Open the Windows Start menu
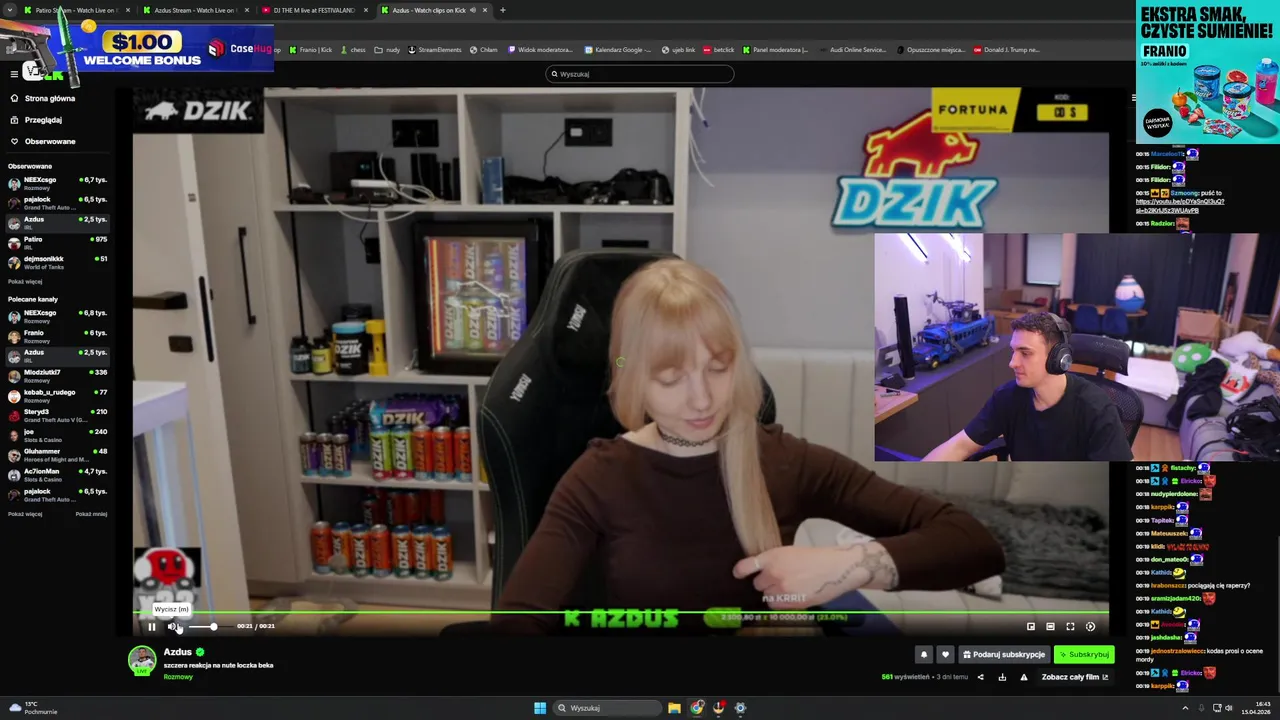Image resolution: width=1280 pixels, height=720 pixels. click(x=540, y=708)
